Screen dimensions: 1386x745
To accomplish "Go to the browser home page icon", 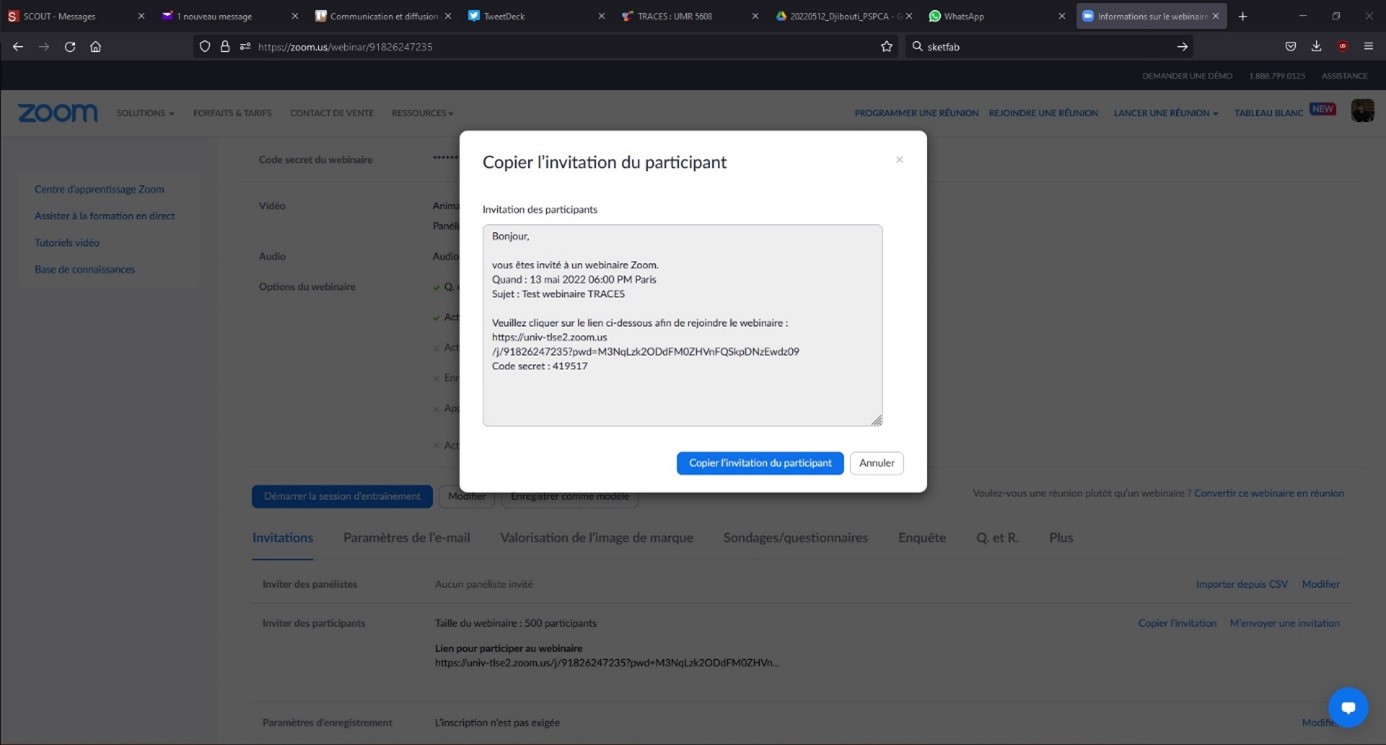I will coord(96,47).
